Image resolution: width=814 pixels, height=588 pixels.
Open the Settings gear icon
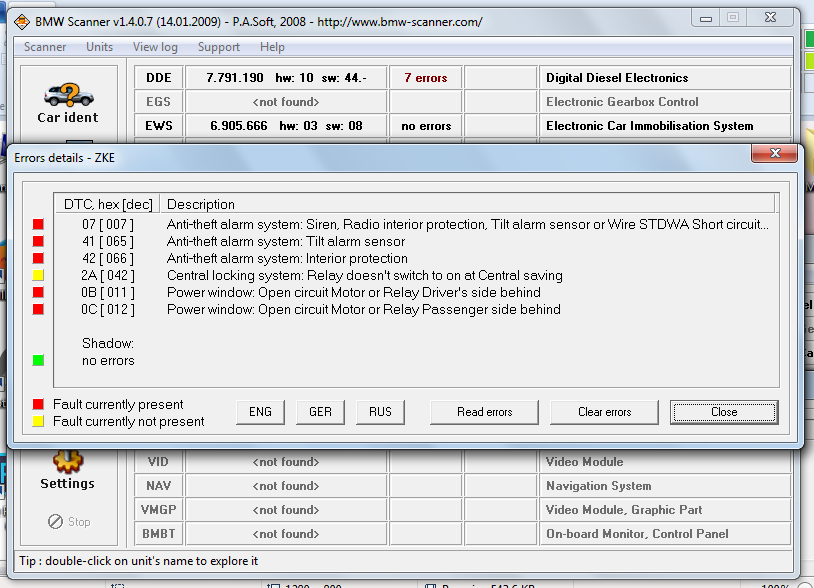point(68,461)
